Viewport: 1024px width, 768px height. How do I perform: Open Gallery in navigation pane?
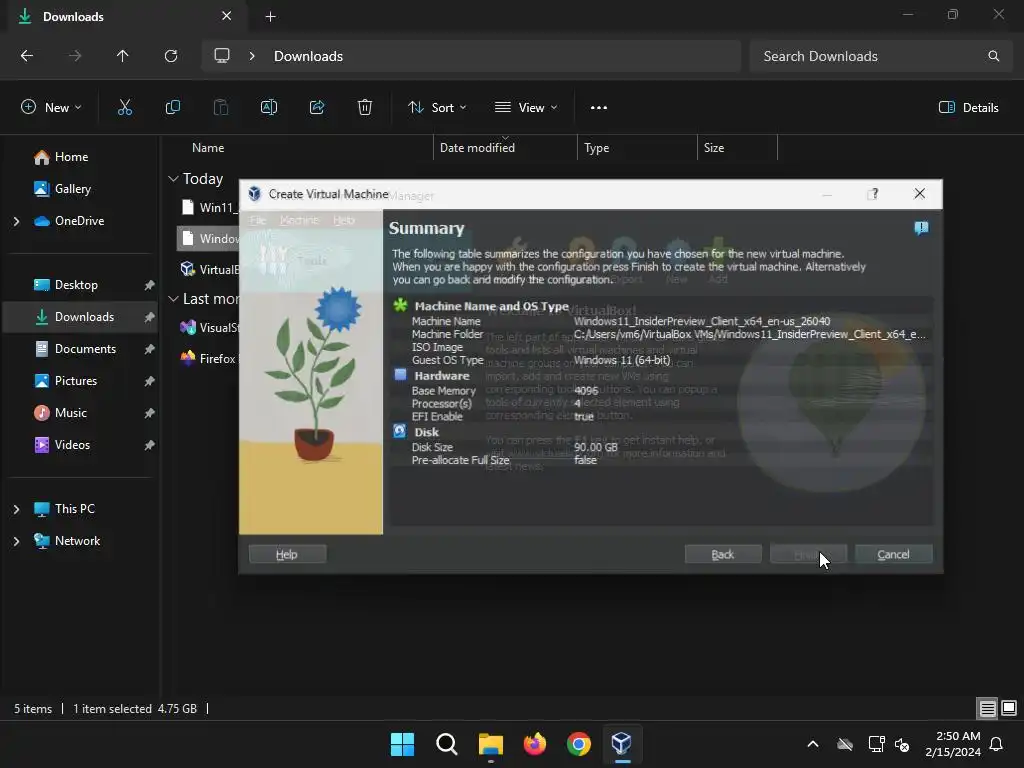(63, 189)
